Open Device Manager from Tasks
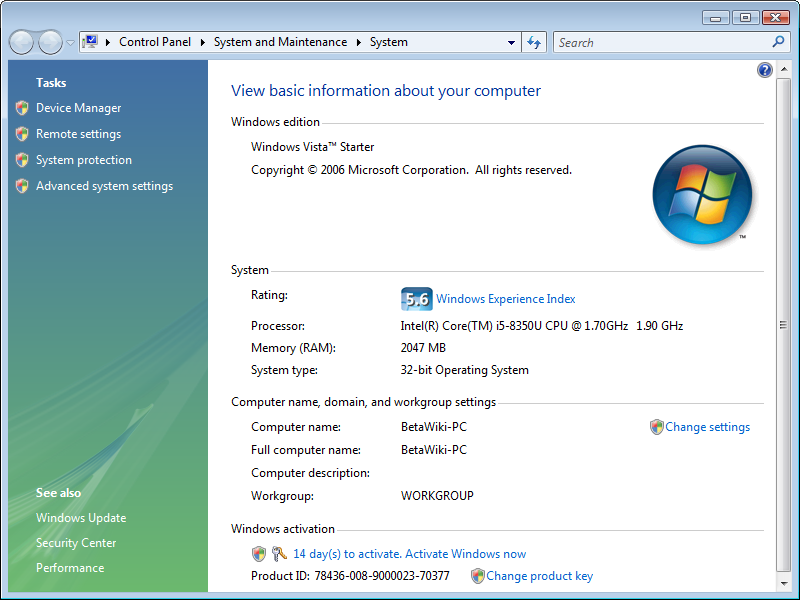This screenshot has width=800, height=600. coord(79,108)
